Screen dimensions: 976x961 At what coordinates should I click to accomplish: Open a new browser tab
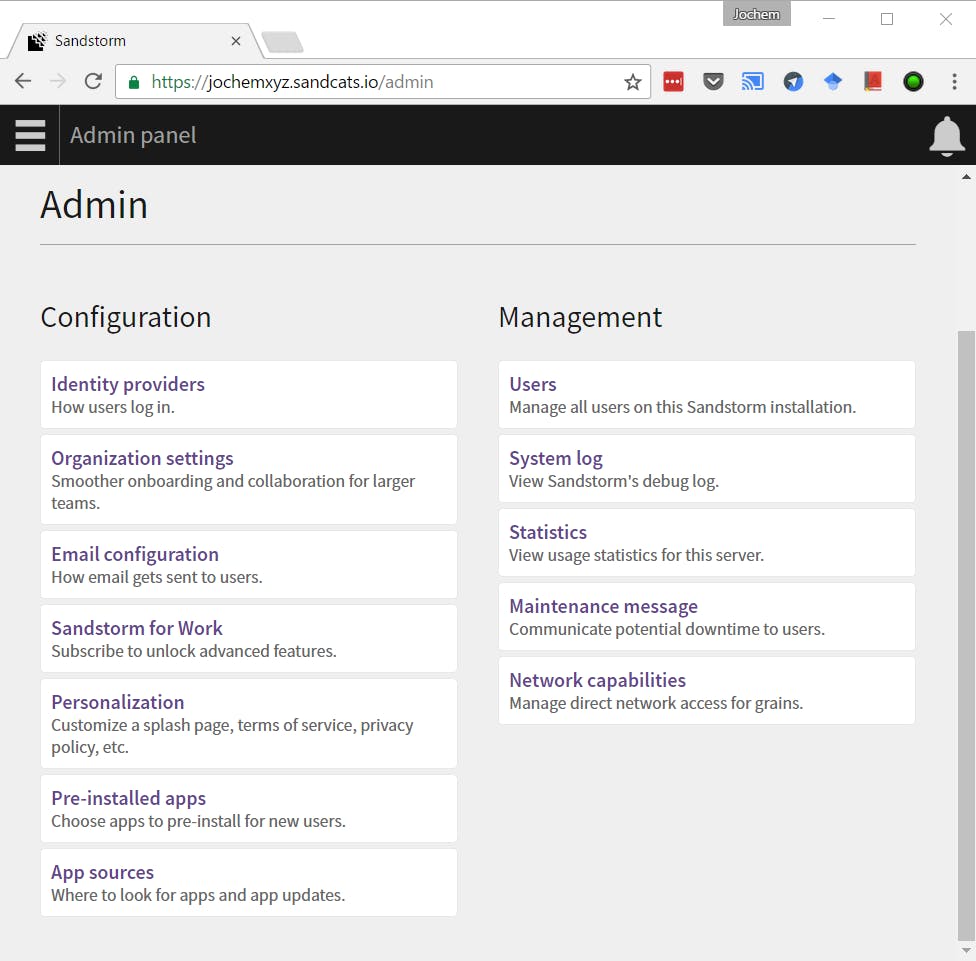point(282,42)
